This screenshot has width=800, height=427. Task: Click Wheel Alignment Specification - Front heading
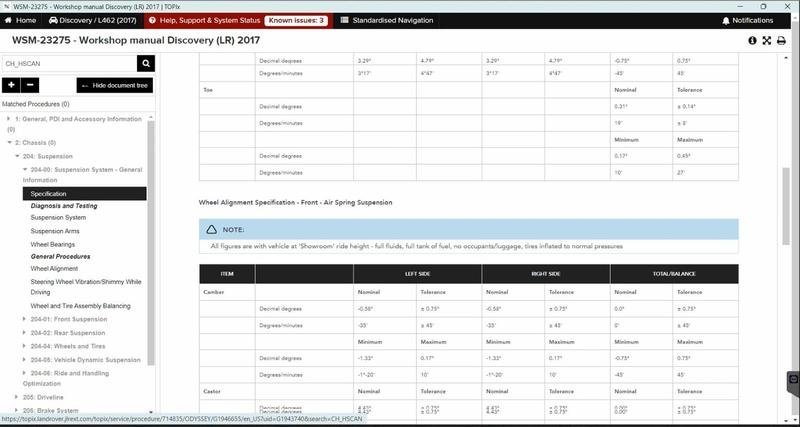coord(295,203)
